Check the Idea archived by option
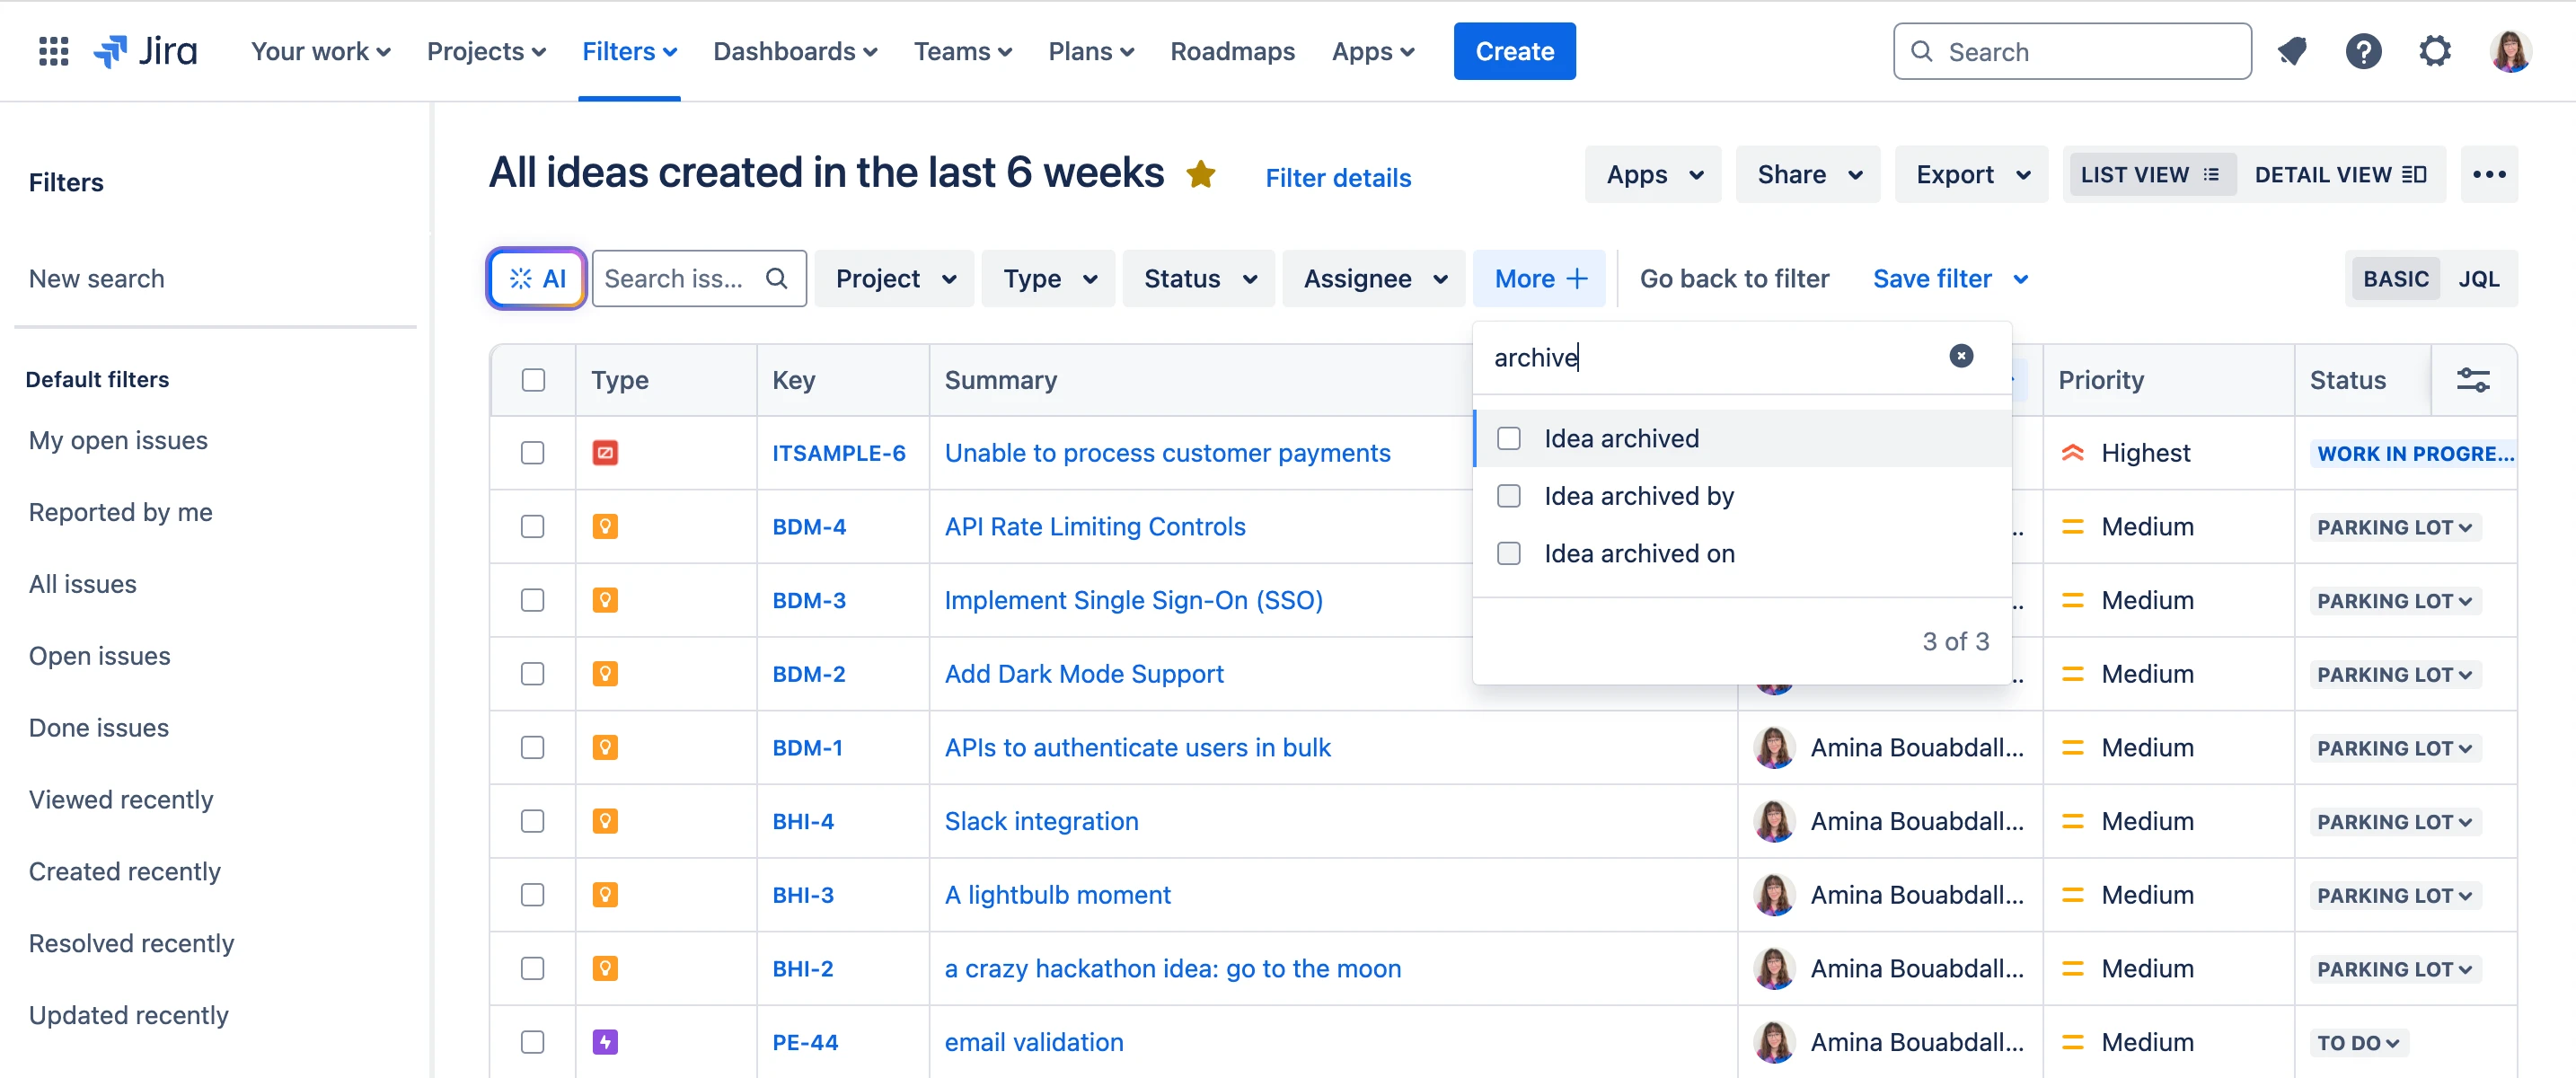2576x1078 pixels. point(1509,495)
